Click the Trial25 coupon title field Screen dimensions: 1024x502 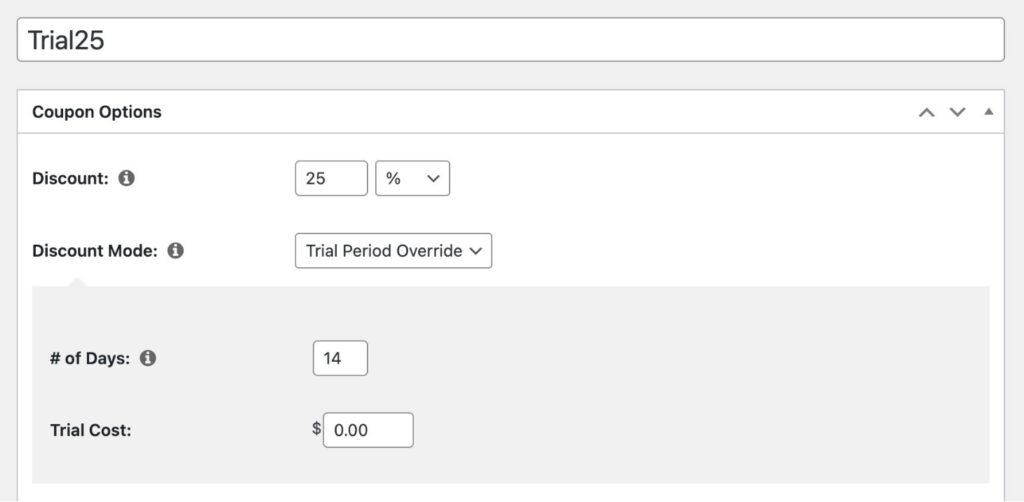pyautogui.click(x=510, y=40)
